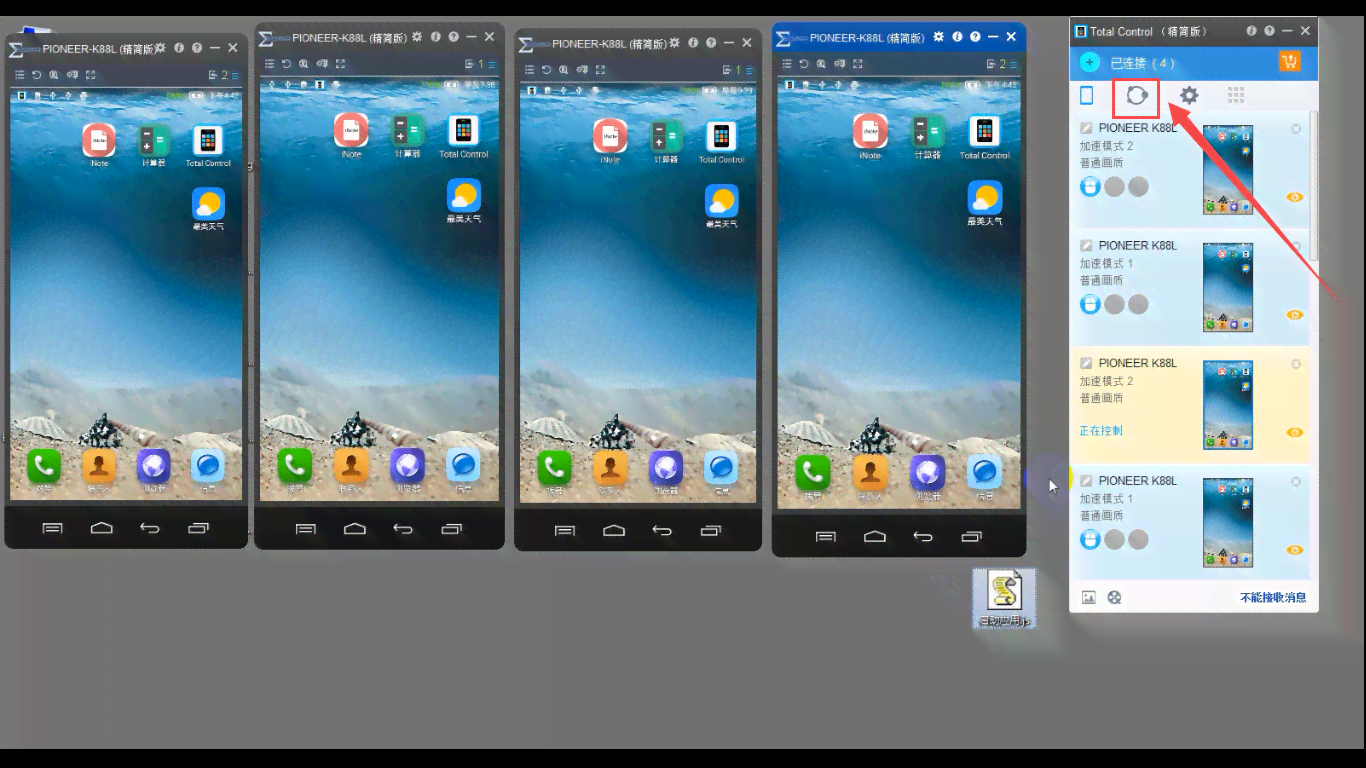The image size is (1366, 768).
Task: Select the thumbnail of the 正在控制 device
Action: tap(1228, 405)
